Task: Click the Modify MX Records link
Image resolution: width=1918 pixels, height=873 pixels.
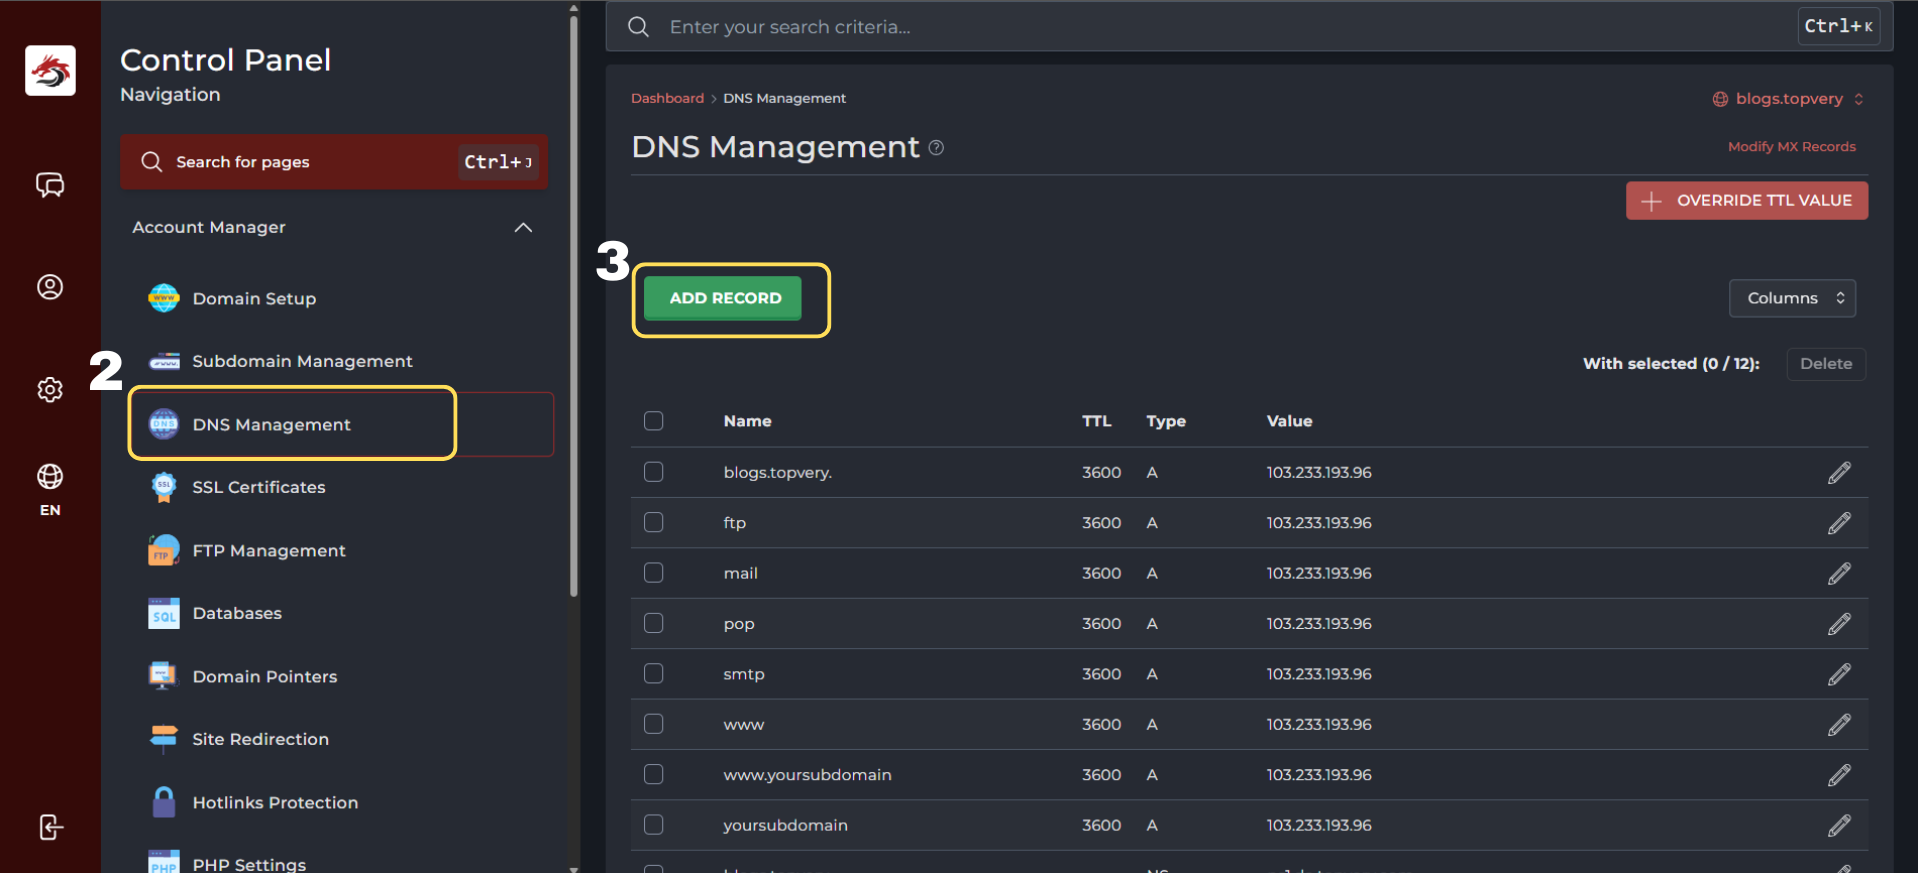Action: click(x=1791, y=146)
